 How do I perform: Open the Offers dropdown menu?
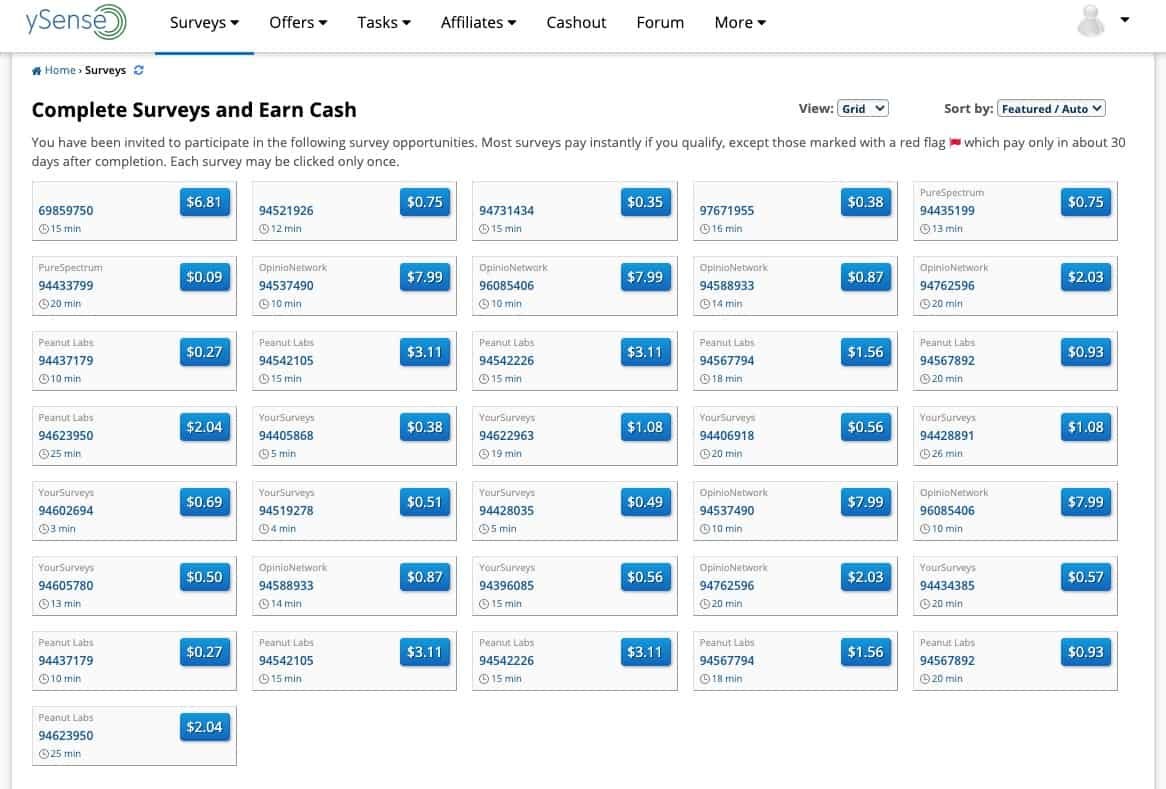click(x=298, y=22)
